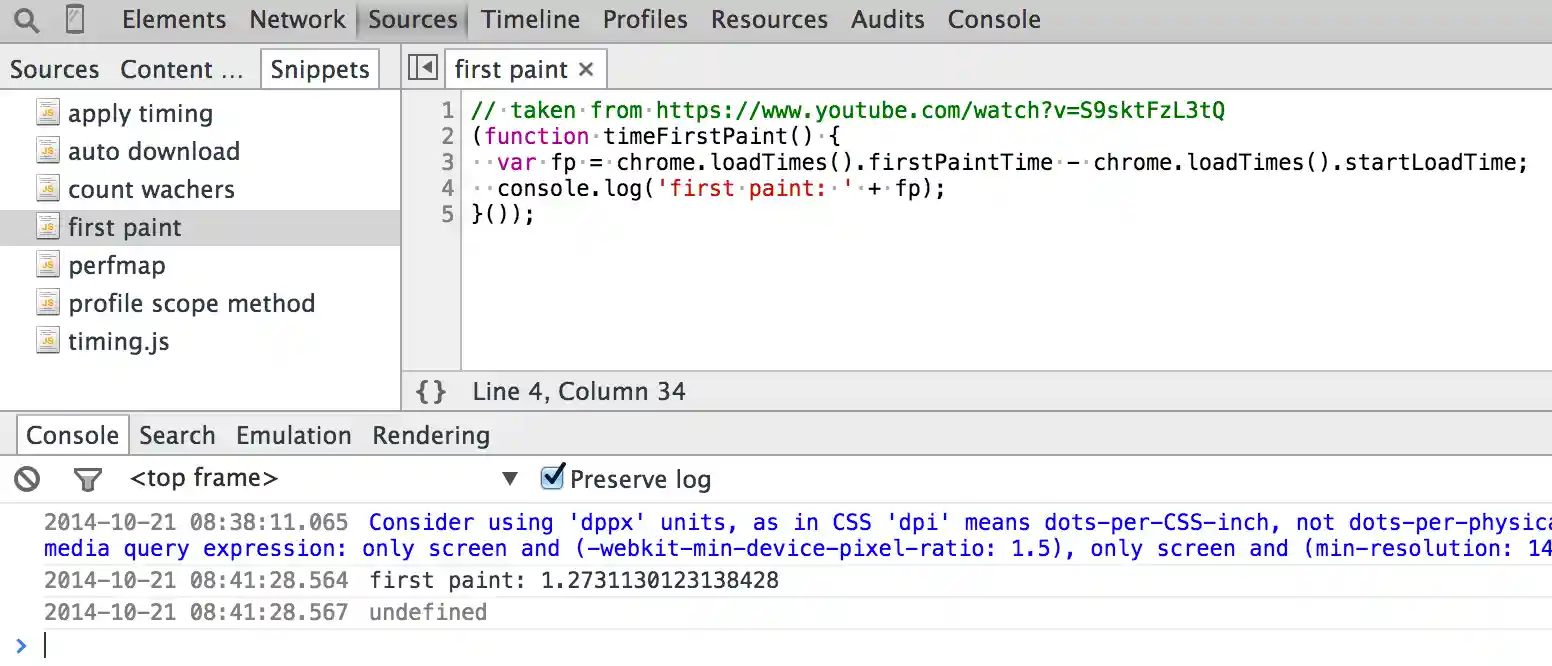The image size is (1552, 666).
Task: Select the count wachers snippet
Action: [x=151, y=189]
